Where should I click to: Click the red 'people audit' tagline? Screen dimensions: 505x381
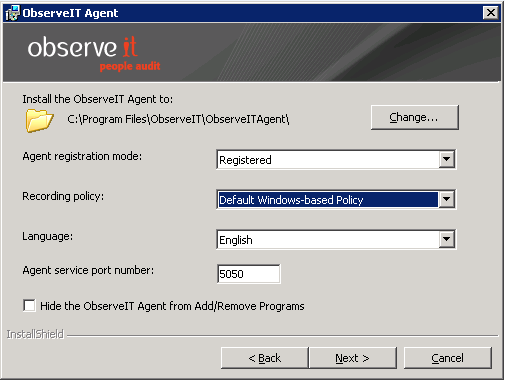[x=130, y=66]
